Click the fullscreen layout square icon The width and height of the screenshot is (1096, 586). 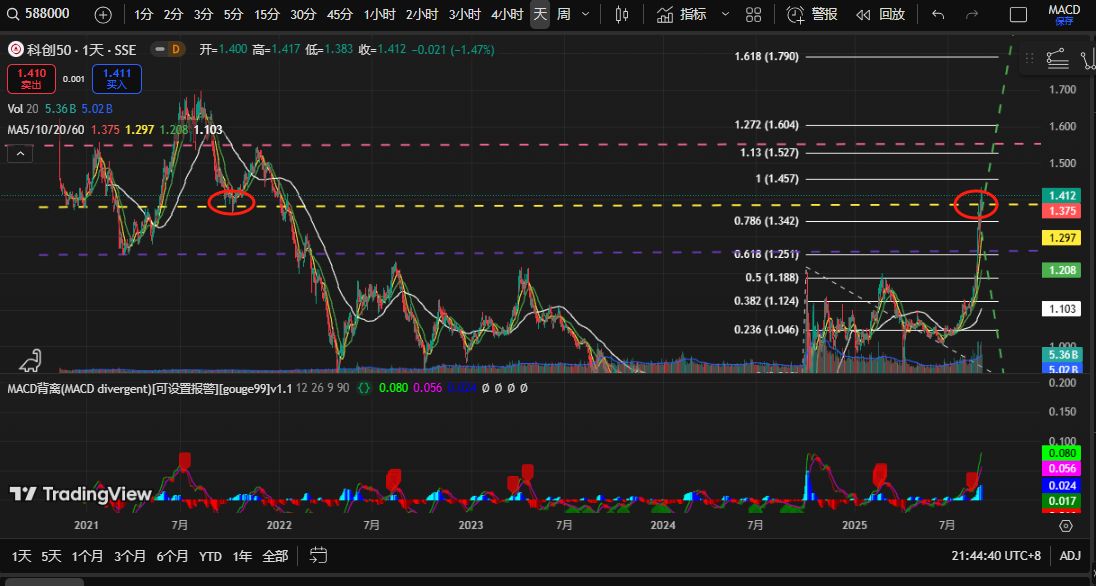pyautogui.click(x=1018, y=14)
